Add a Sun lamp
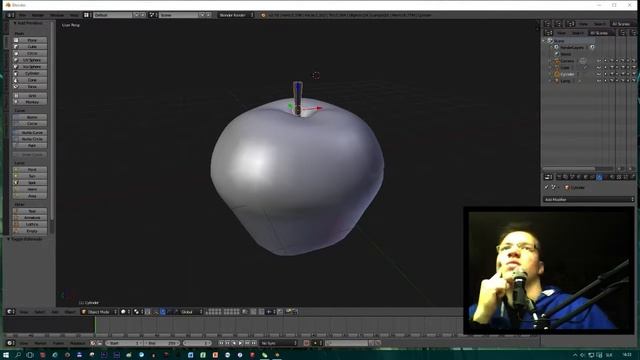Image resolution: width=640 pixels, height=360 pixels. (30, 176)
